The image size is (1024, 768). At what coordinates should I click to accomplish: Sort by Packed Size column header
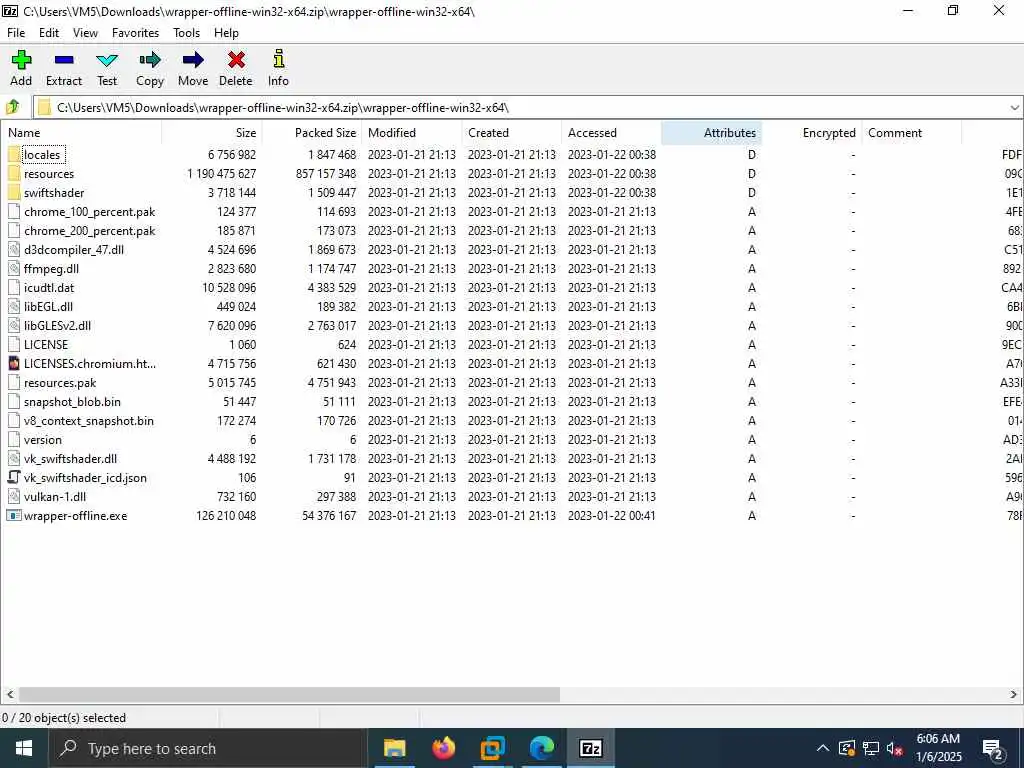[x=312, y=133]
